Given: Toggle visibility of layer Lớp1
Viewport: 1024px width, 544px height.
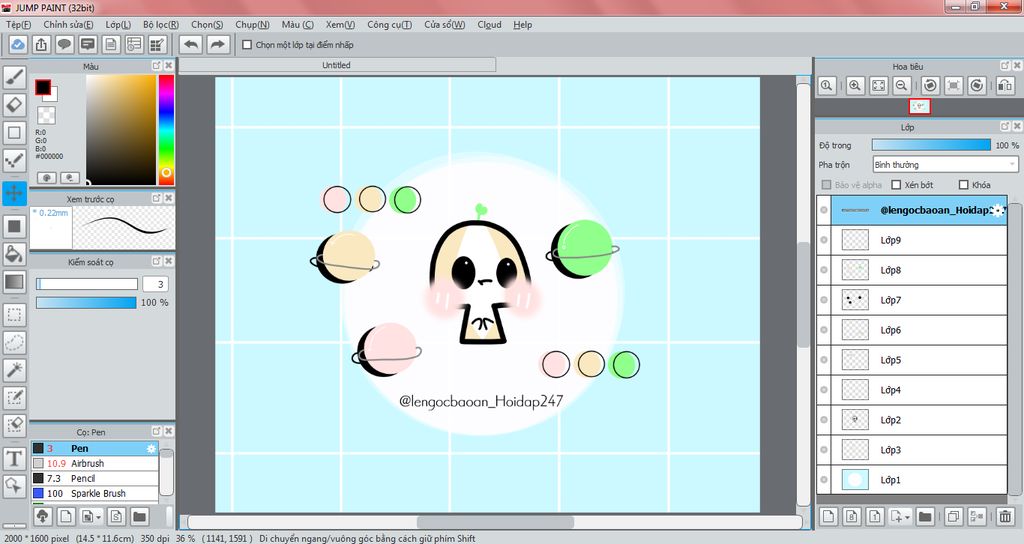Looking at the screenshot, I should point(824,480).
